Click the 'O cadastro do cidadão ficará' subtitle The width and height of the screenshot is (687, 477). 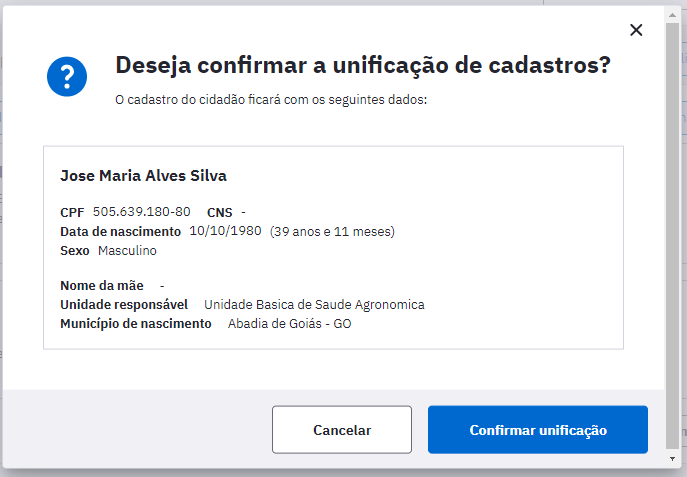(271, 100)
